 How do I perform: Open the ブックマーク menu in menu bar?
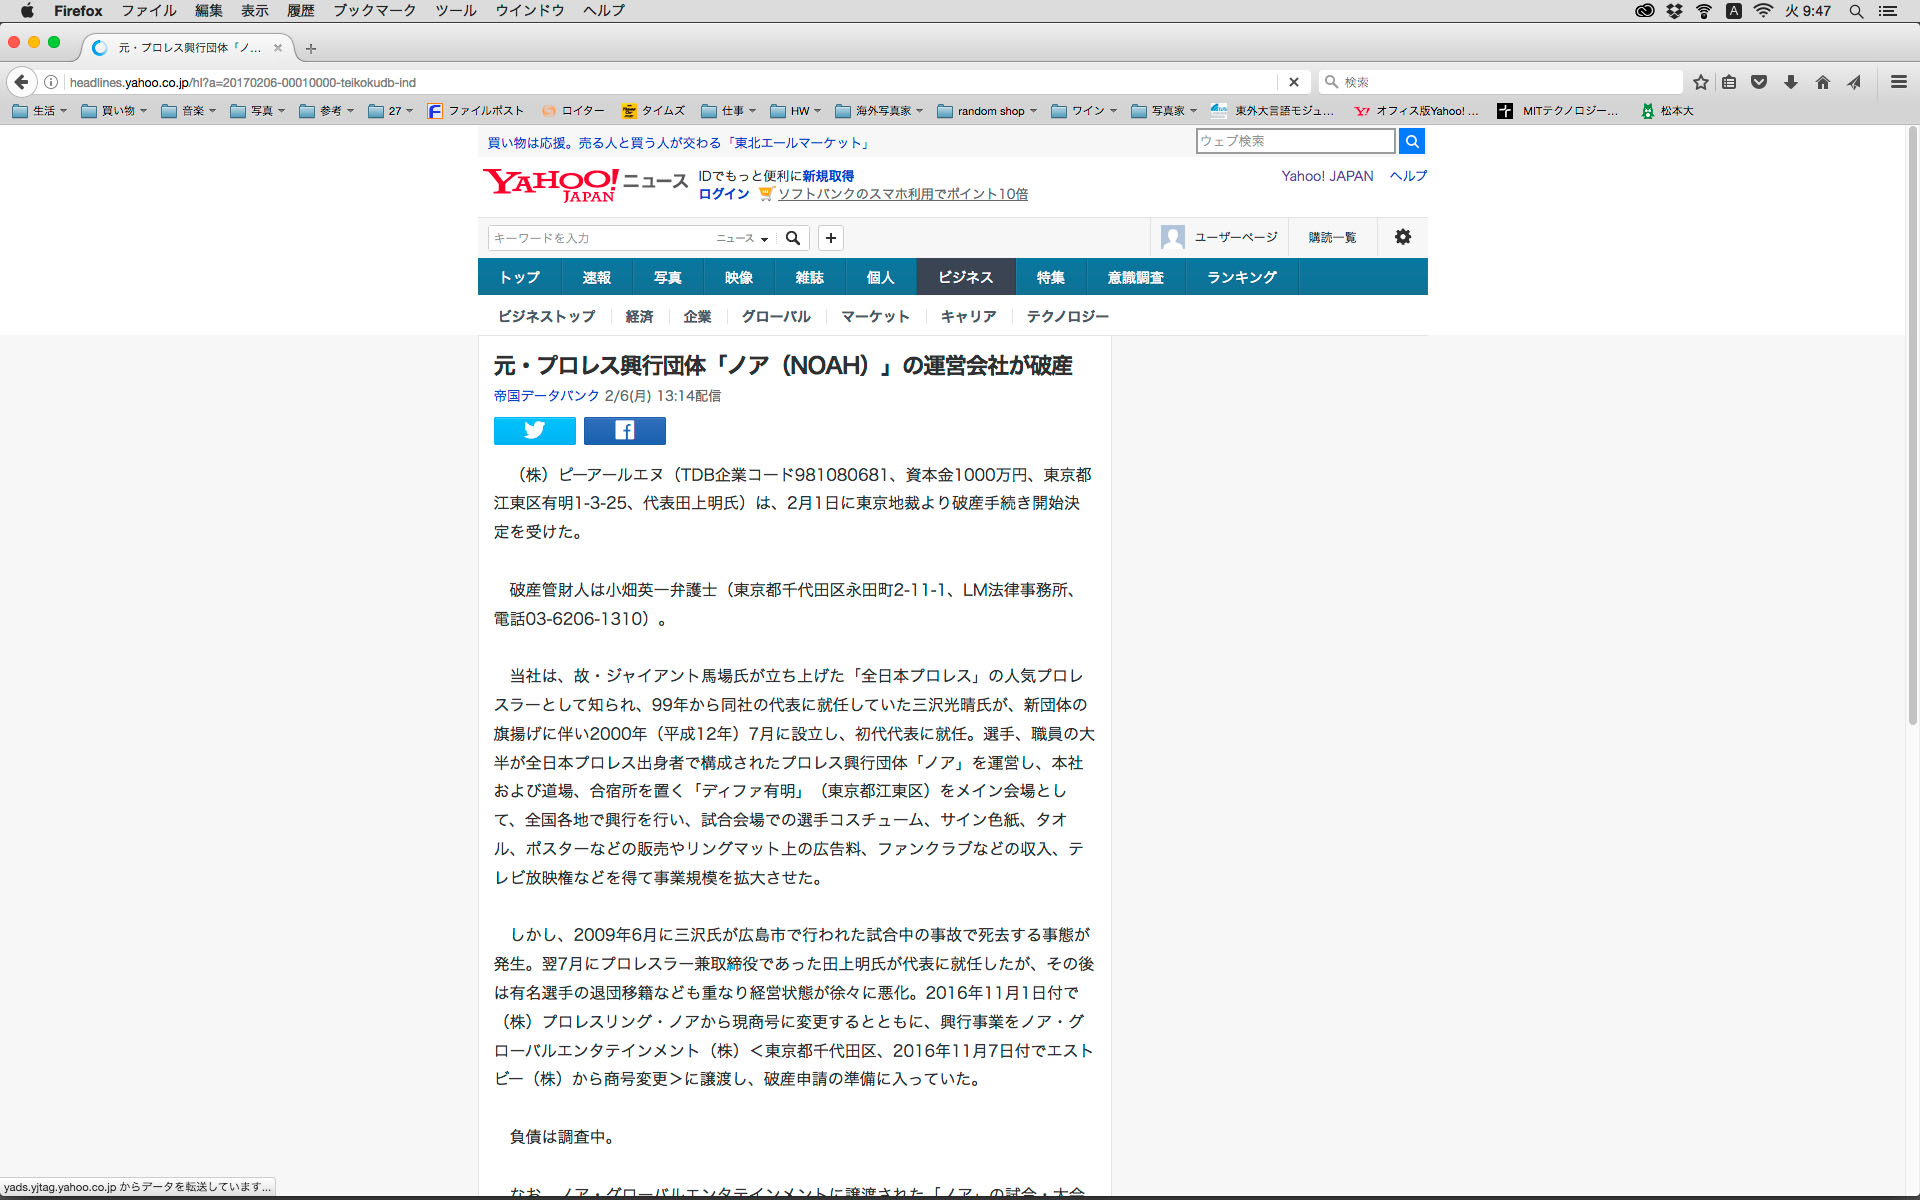click(x=374, y=11)
